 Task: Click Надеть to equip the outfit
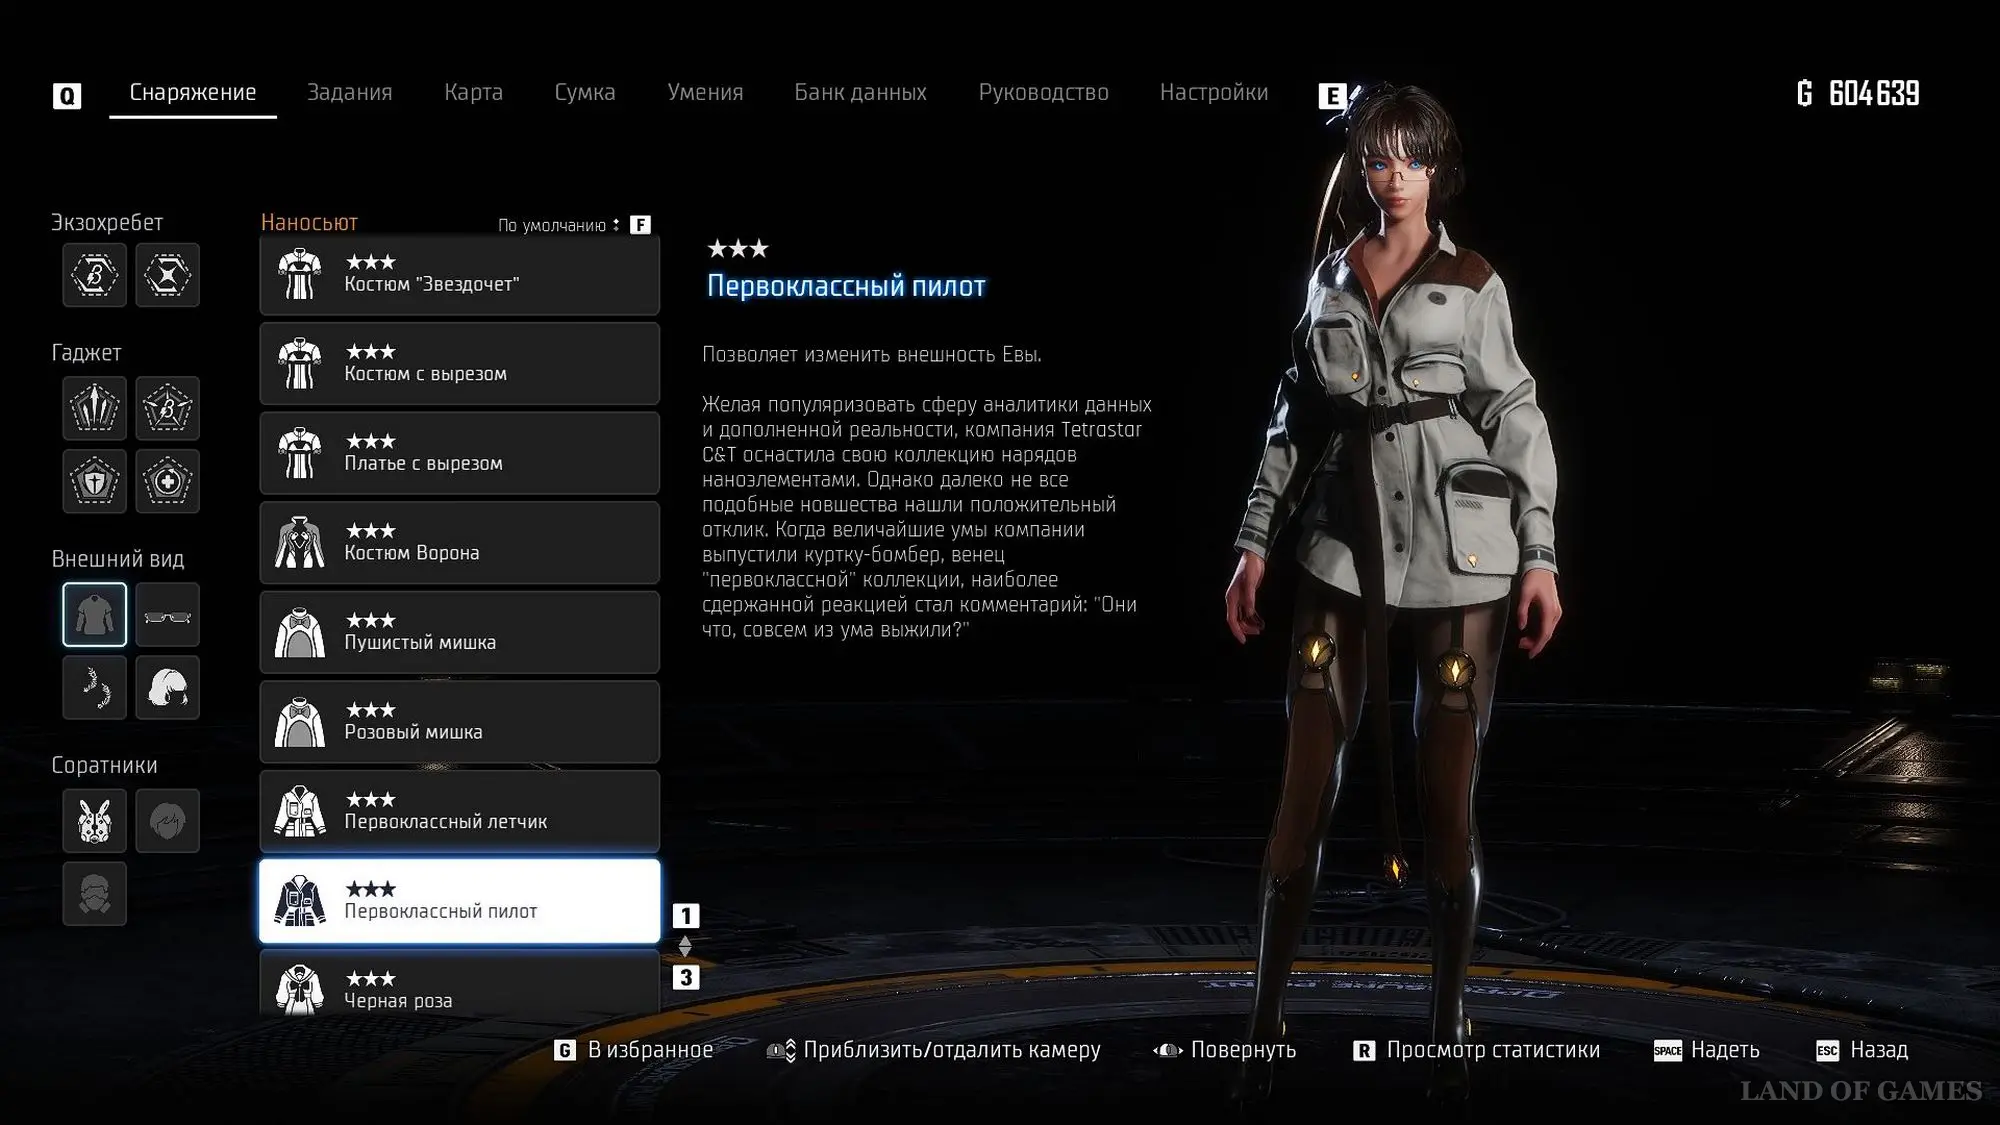1725,1050
